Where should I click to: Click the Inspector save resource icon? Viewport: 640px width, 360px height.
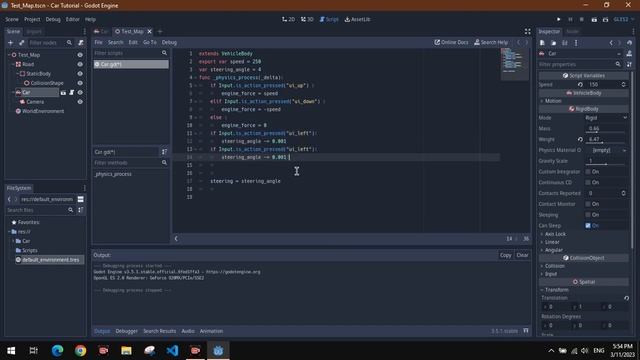[565, 43]
